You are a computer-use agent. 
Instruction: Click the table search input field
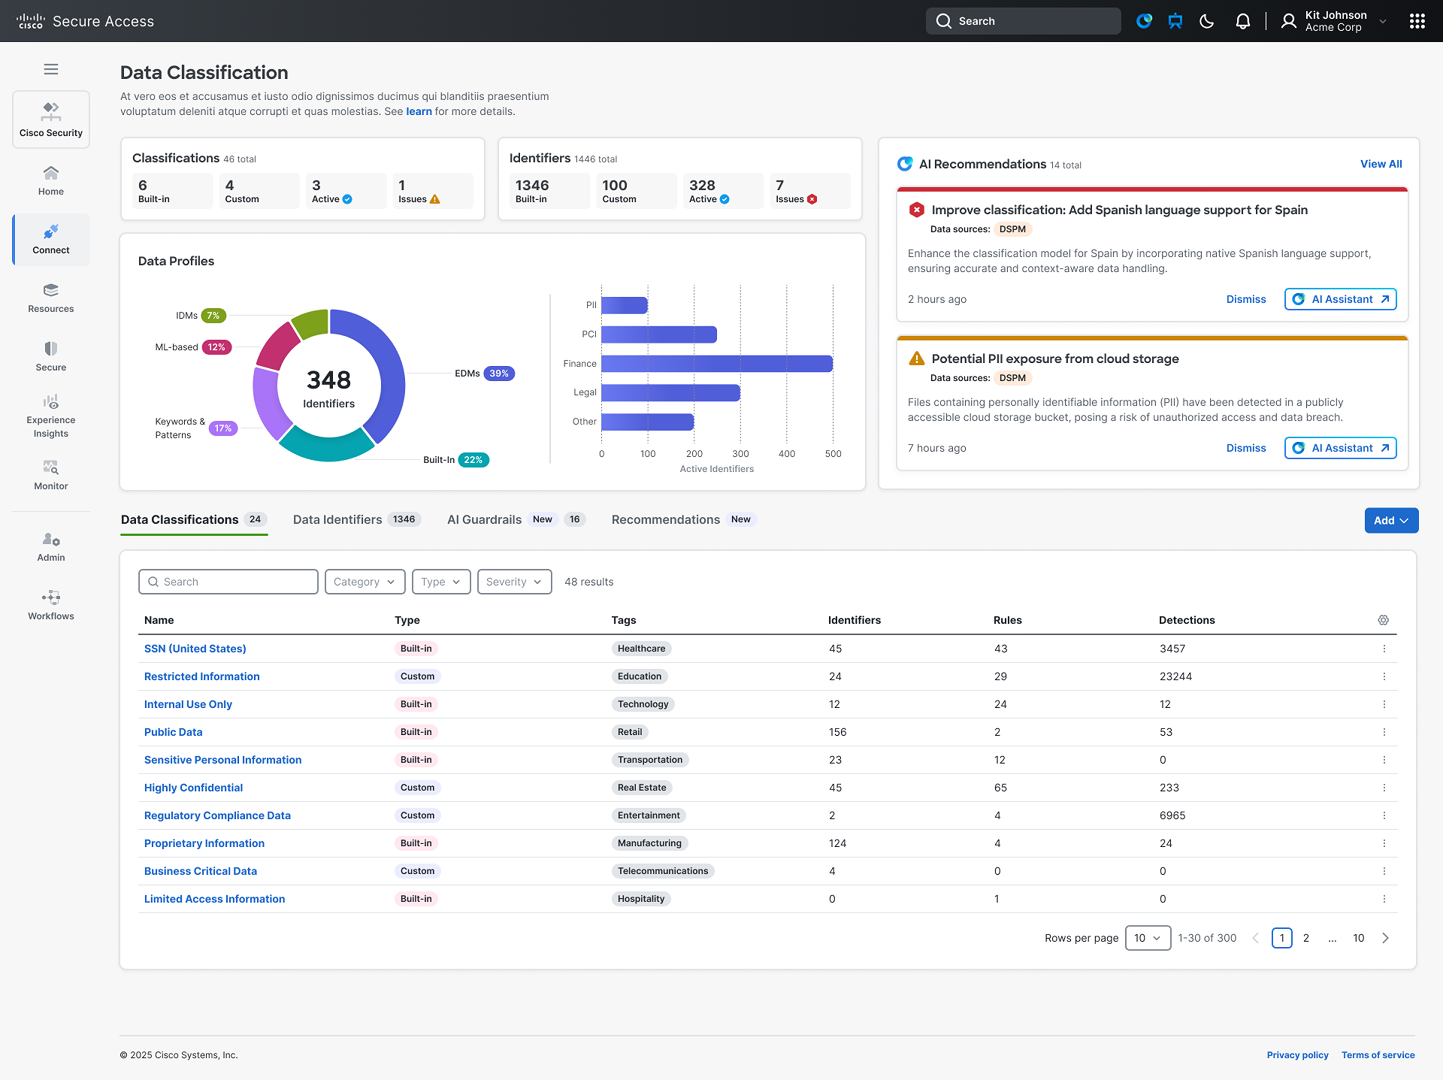[x=228, y=582]
